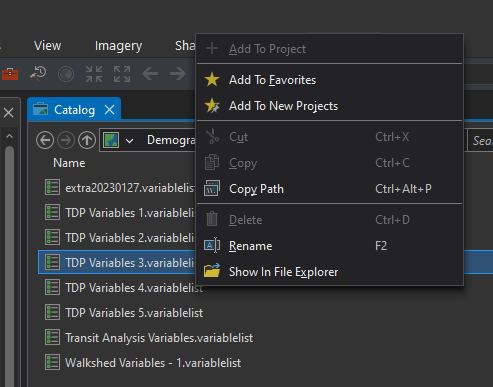
Task: Click icon beside Walkshed Variables file
Action: click(x=53, y=362)
